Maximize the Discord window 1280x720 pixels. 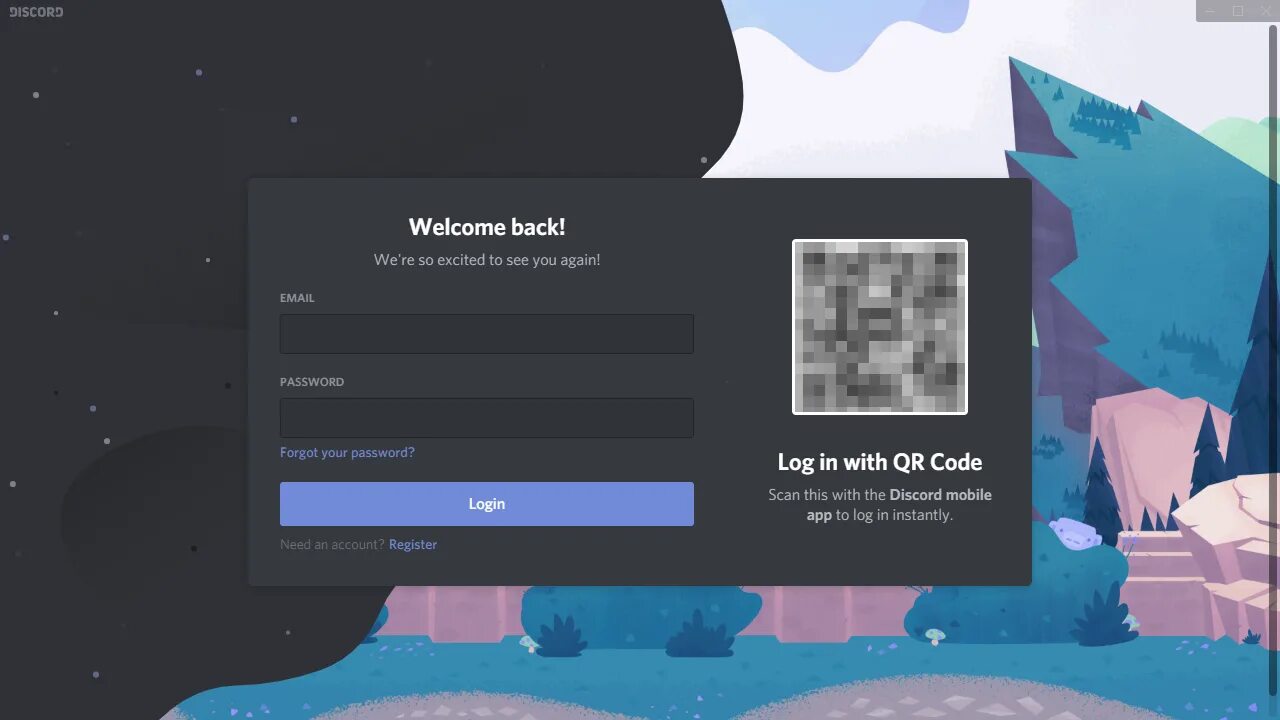[x=1238, y=11]
